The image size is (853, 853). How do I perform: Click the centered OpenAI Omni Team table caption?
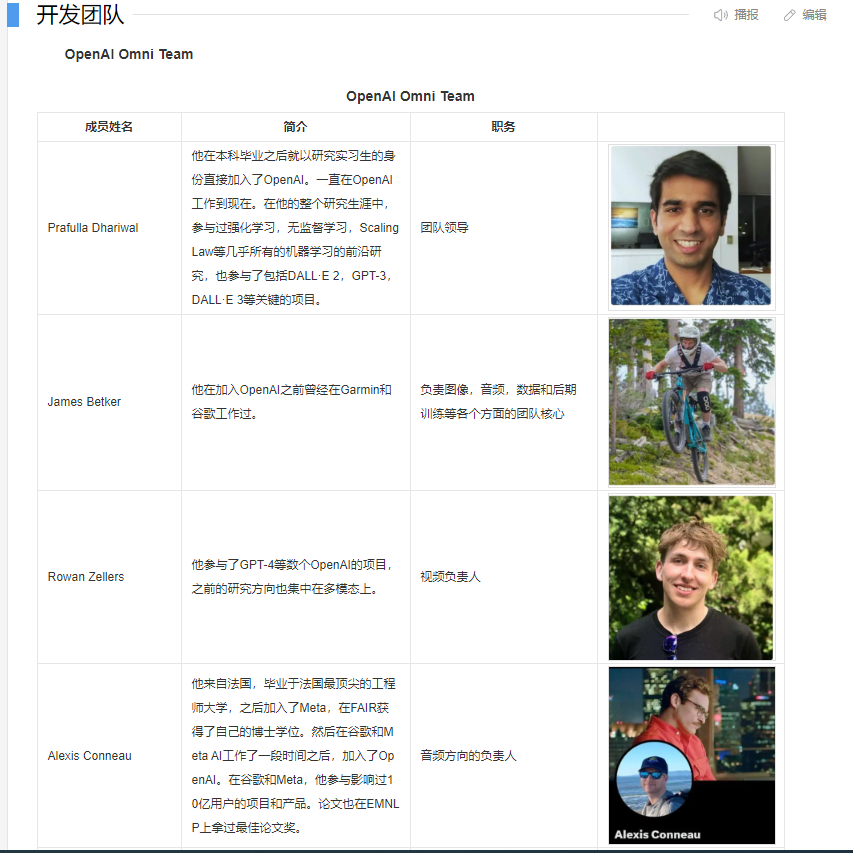point(410,96)
